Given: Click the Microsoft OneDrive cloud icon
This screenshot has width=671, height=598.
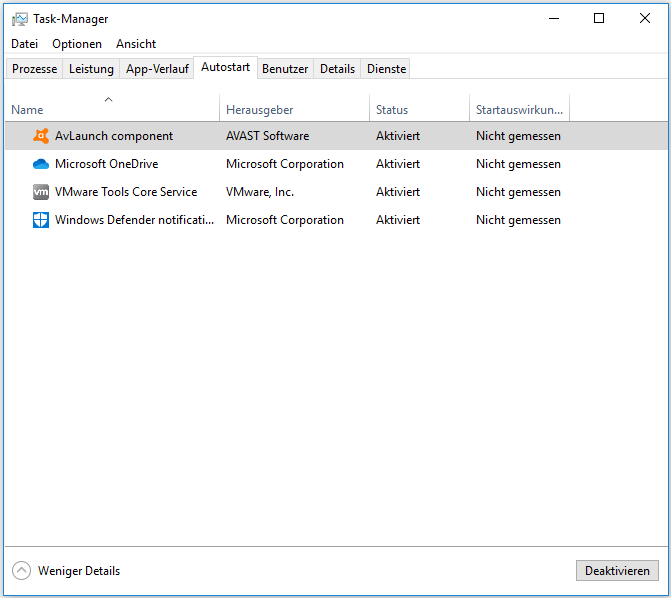Looking at the screenshot, I should point(41,164).
